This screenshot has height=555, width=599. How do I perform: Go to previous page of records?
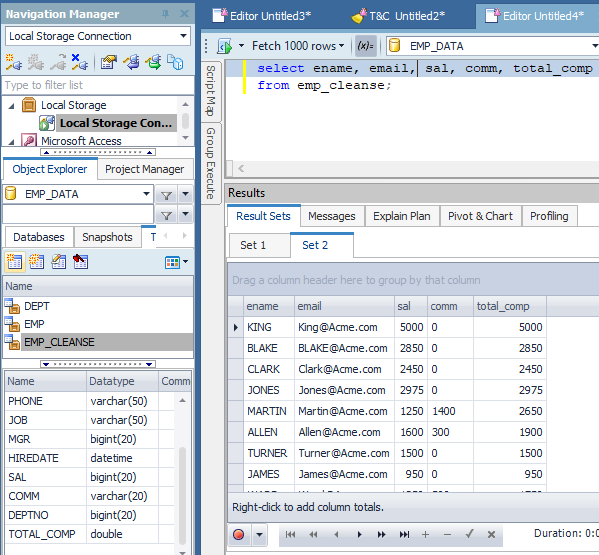pyautogui.click(x=313, y=534)
